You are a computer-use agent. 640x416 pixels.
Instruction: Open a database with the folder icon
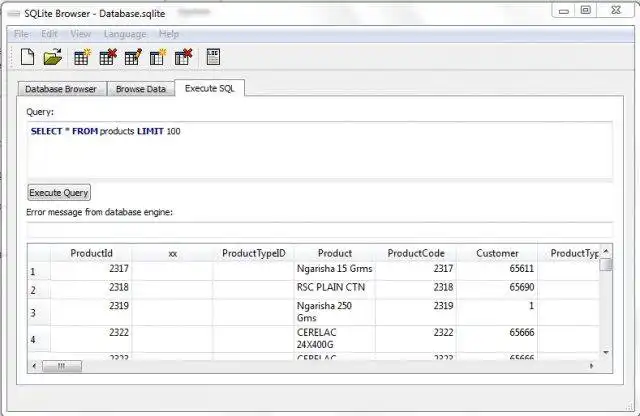point(53,57)
